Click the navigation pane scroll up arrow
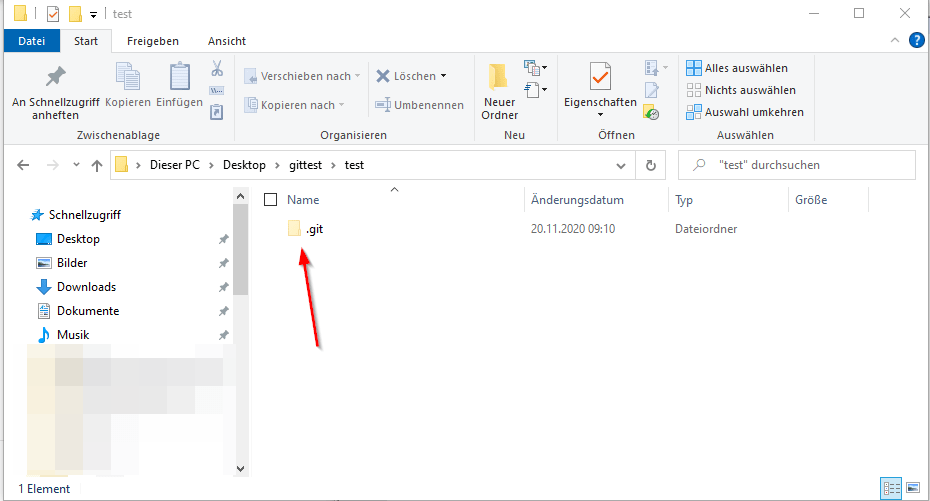Image resolution: width=930 pixels, height=501 pixels. [240, 196]
